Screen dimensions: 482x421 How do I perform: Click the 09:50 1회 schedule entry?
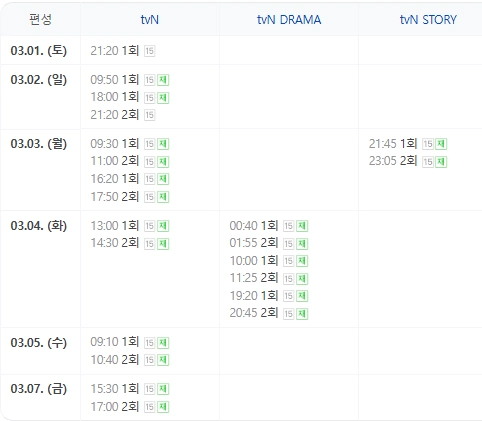(x=114, y=80)
